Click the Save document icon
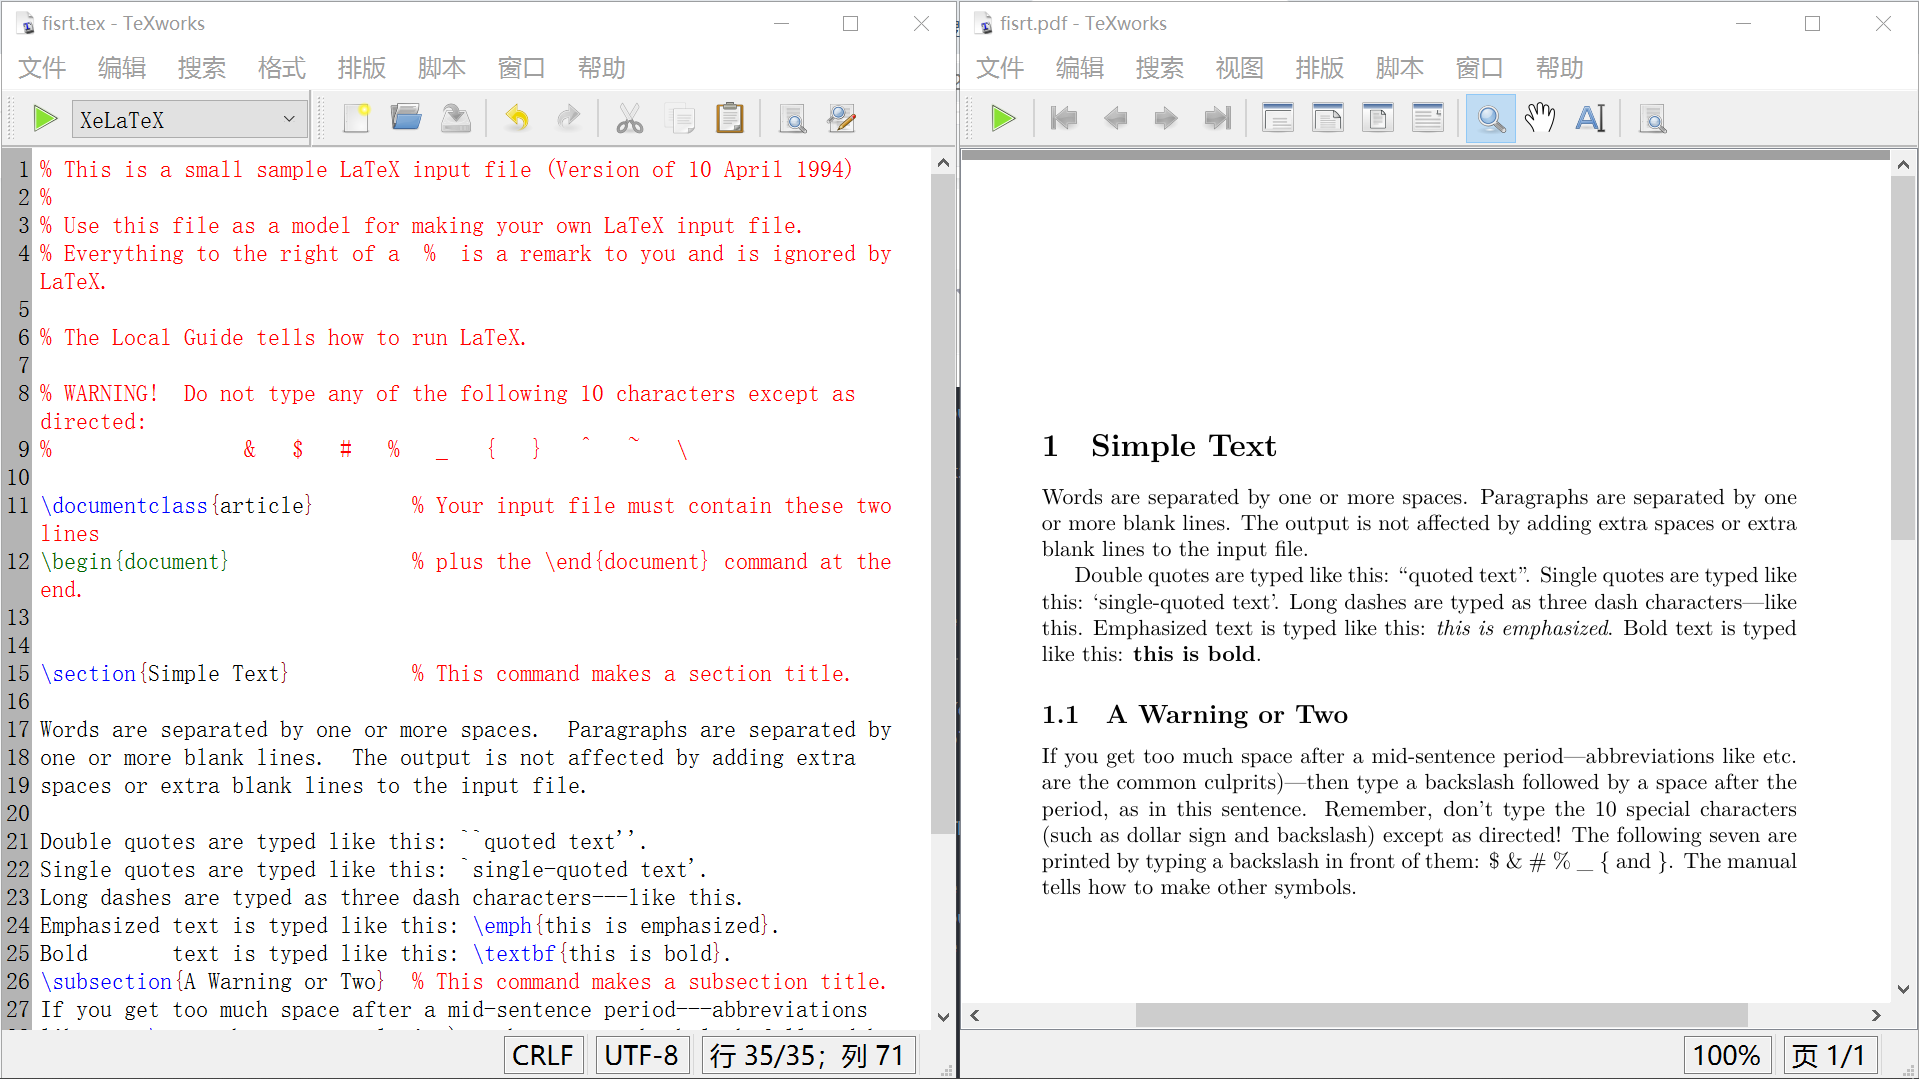Screen dimensions: 1919x1079 pyautogui.click(x=455, y=117)
